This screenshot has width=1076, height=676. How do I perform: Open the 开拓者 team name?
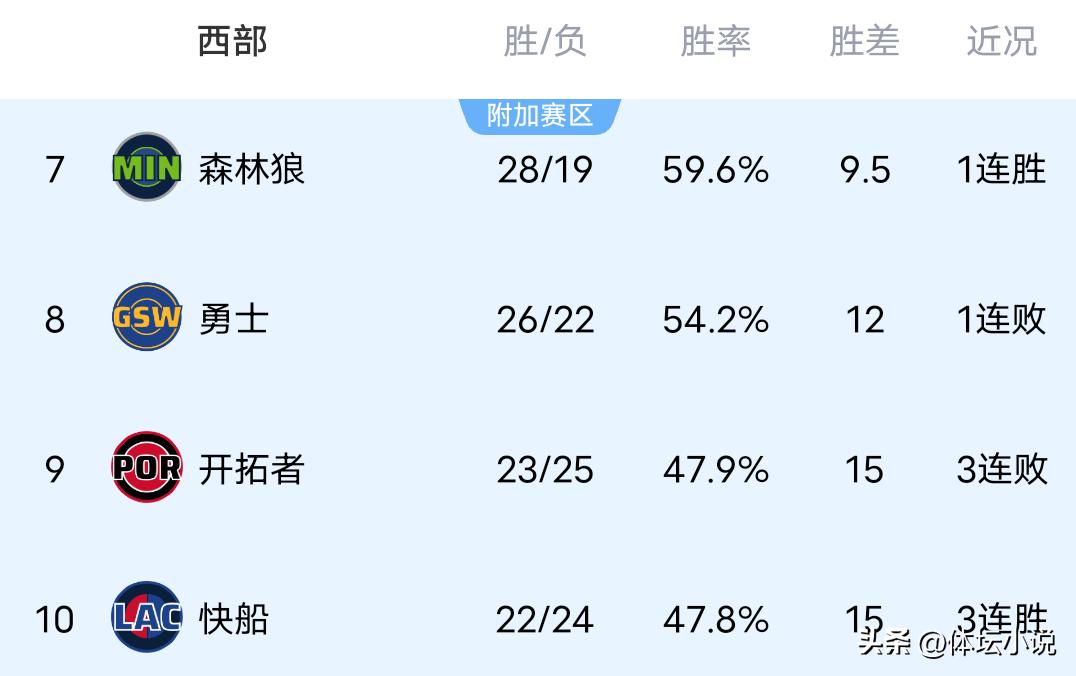pos(251,469)
